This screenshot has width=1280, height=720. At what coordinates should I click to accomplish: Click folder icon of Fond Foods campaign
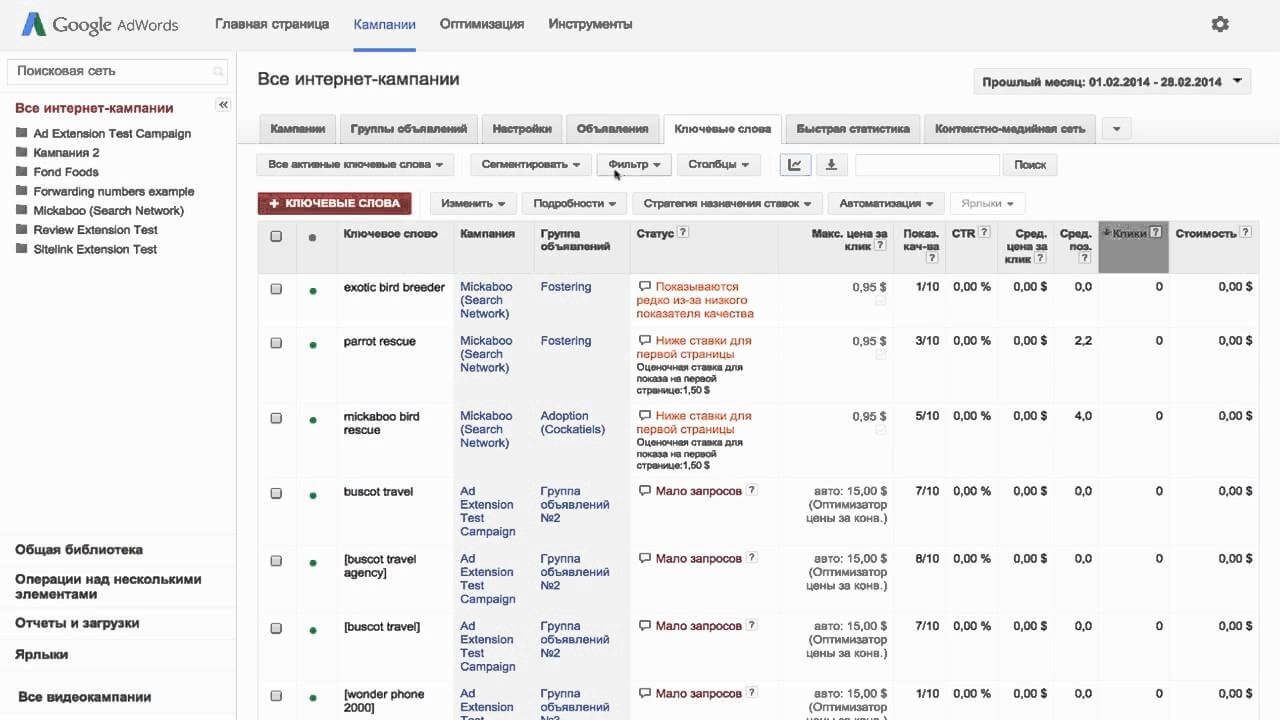pos(22,172)
